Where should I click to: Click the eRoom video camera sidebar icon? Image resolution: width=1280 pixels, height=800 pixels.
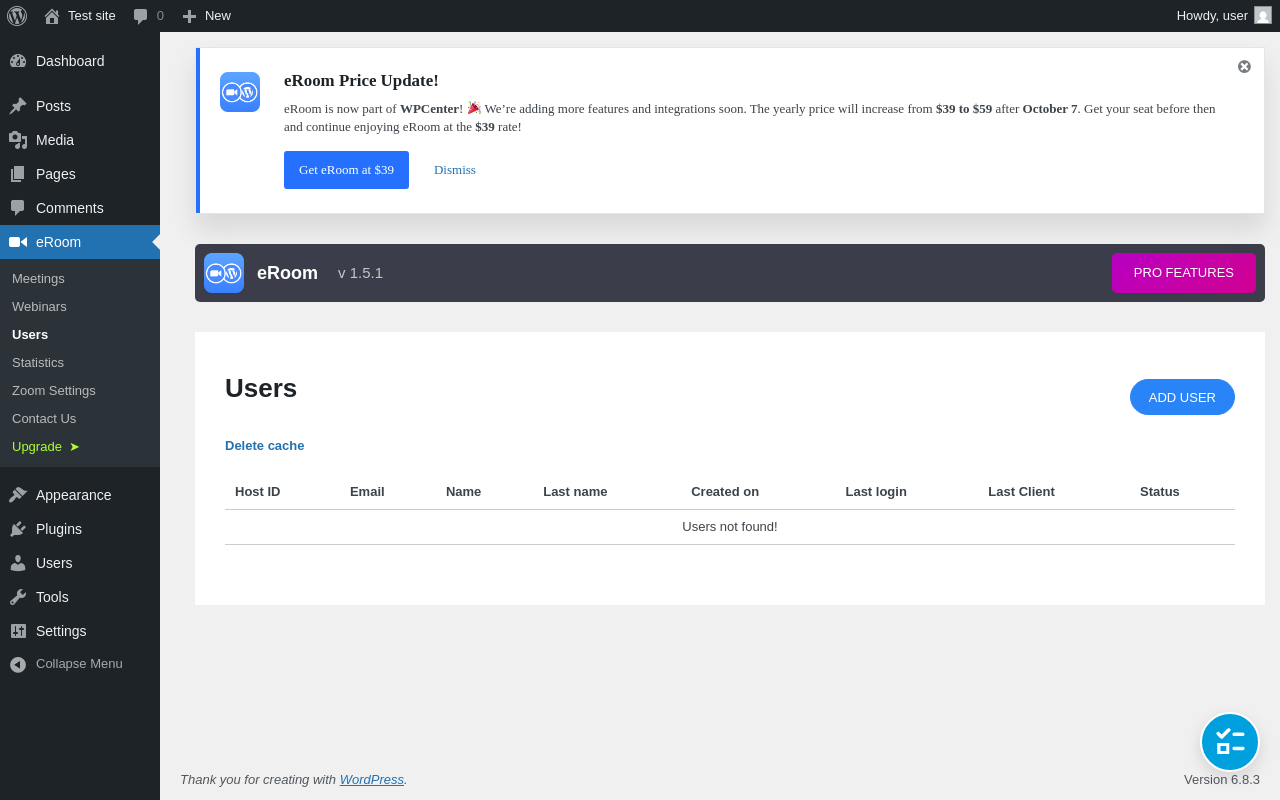[x=18, y=242]
